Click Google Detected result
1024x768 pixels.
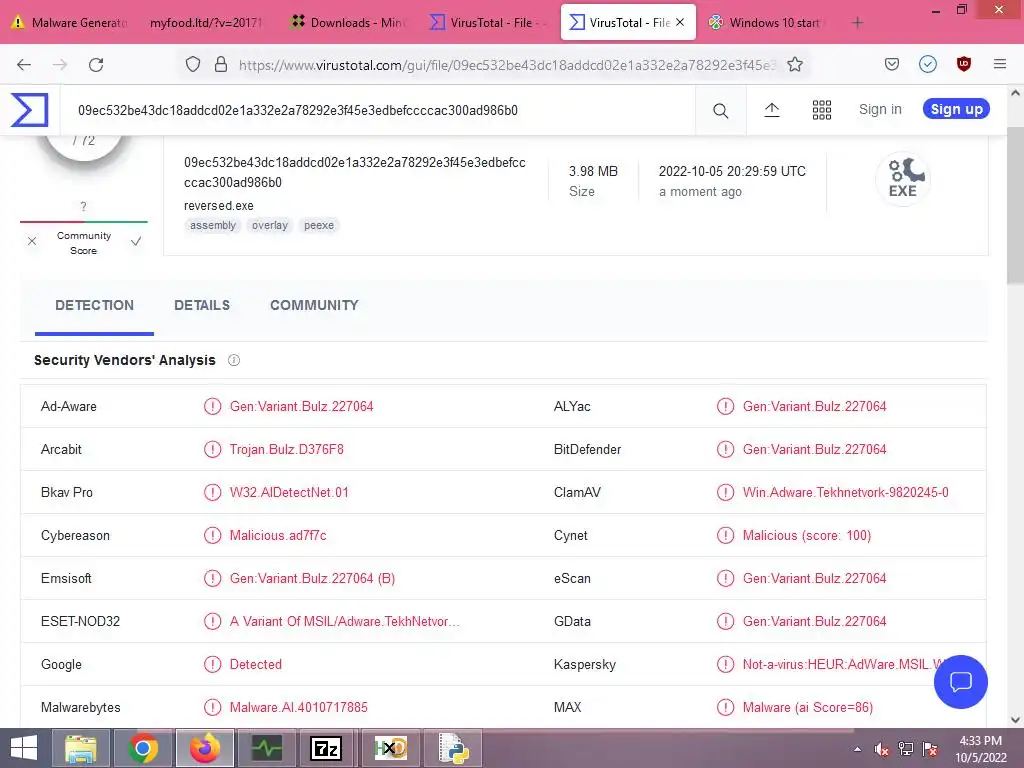click(256, 664)
